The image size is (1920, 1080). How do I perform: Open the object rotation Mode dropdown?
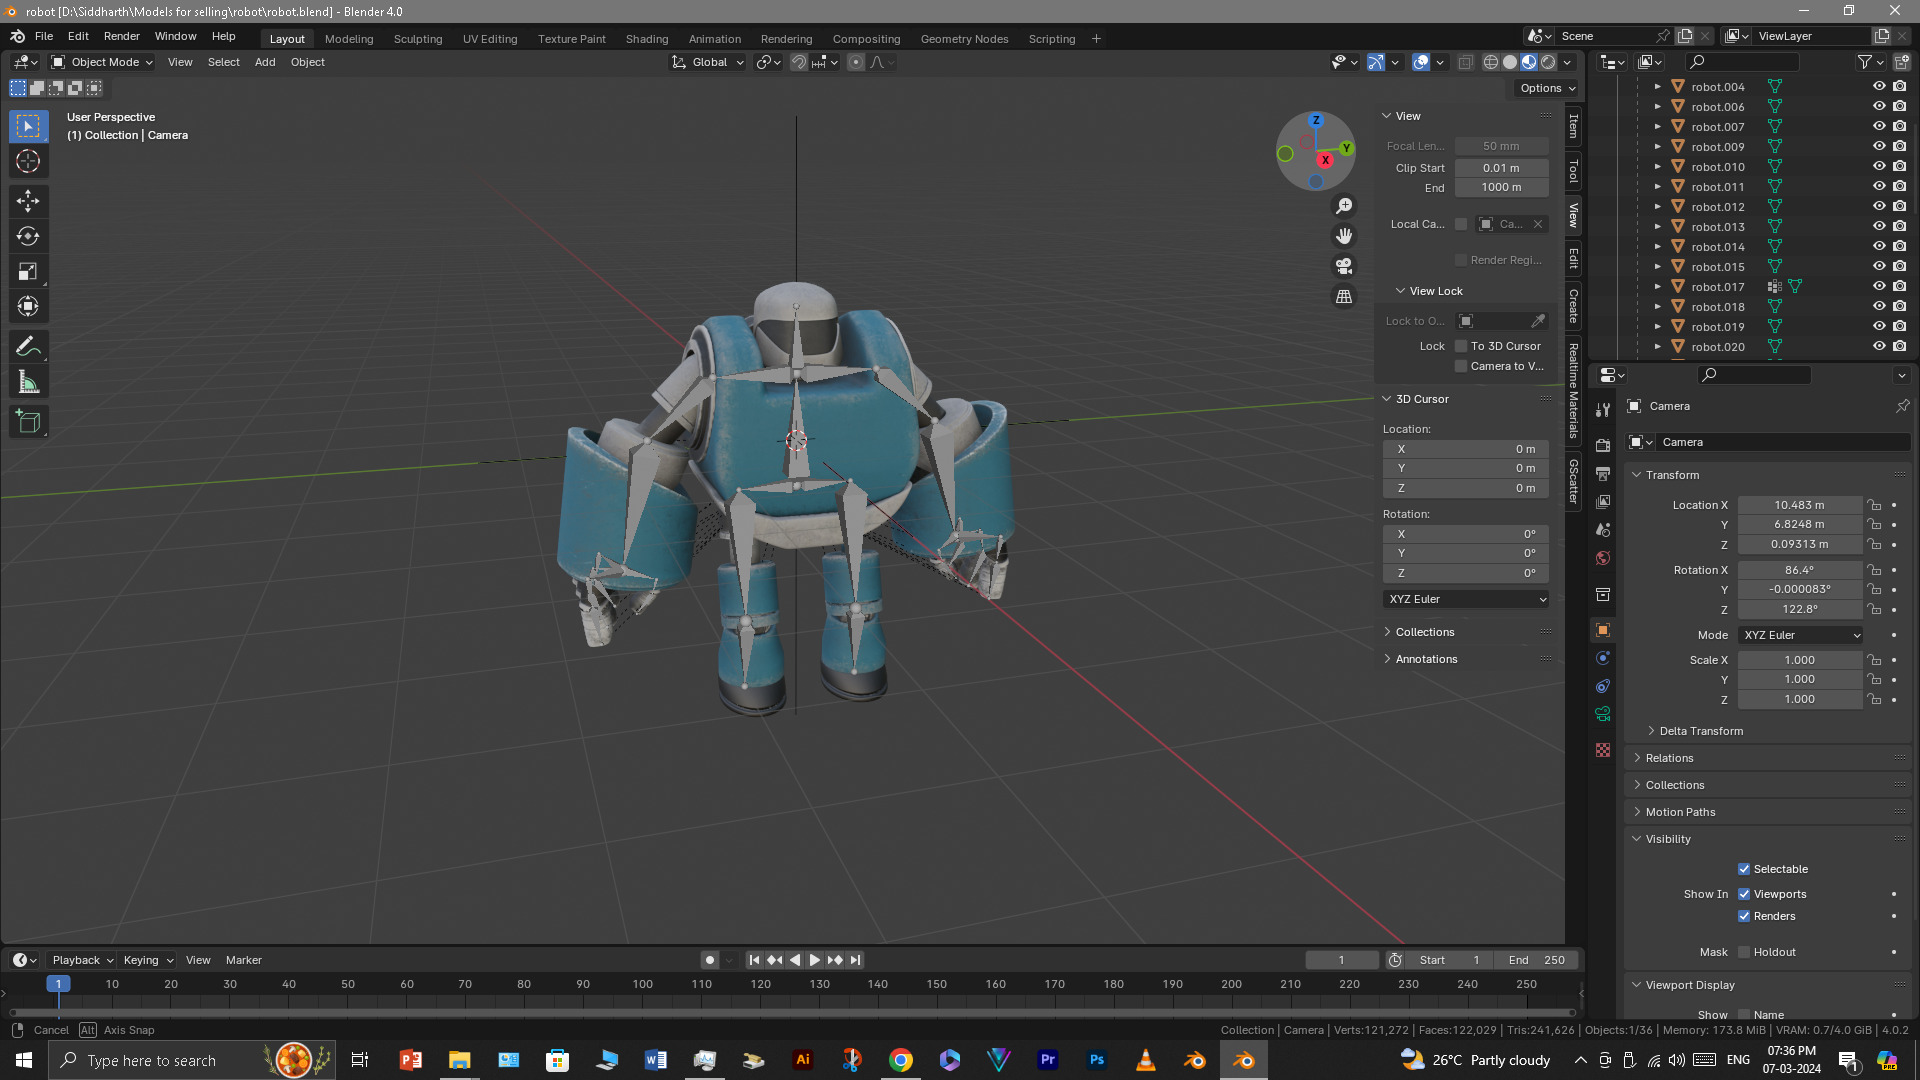[x=1800, y=635]
